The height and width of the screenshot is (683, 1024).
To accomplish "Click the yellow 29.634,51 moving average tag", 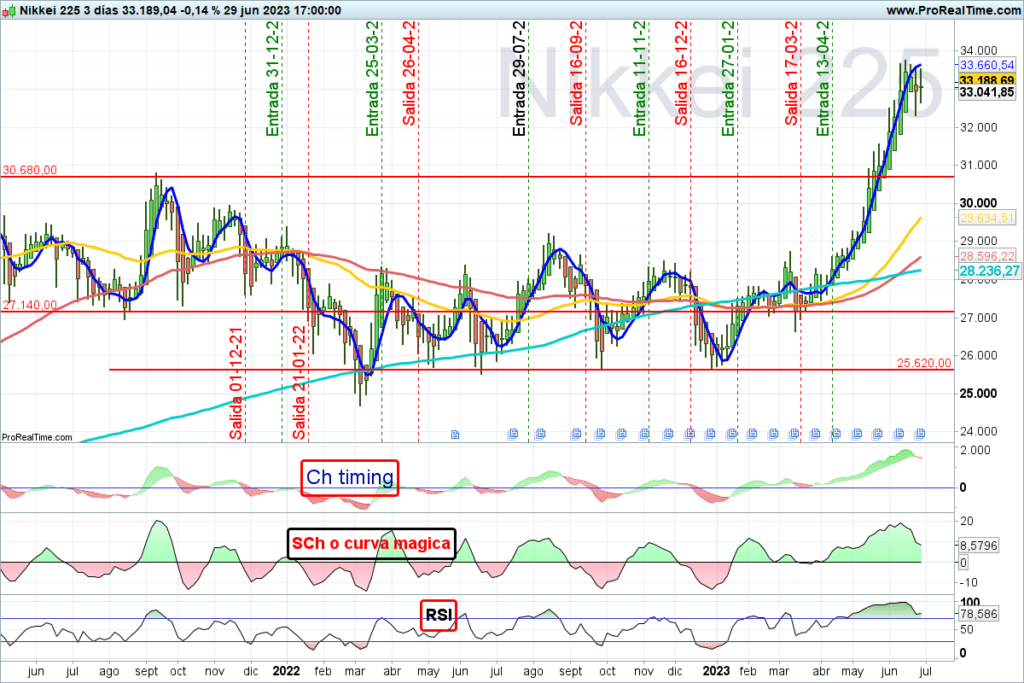I will tap(987, 218).
